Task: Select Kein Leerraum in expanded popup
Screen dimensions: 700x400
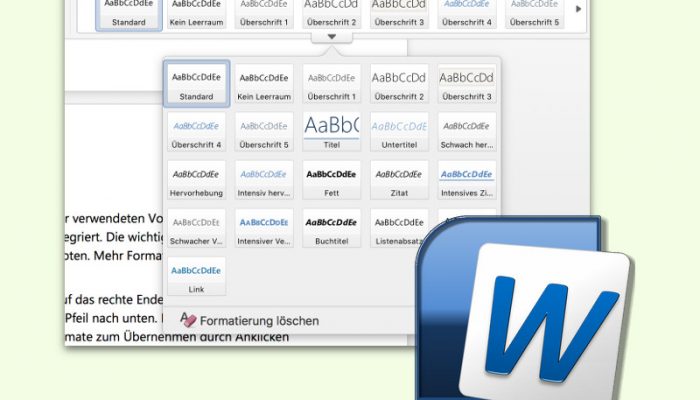Action: click(264, 84)
